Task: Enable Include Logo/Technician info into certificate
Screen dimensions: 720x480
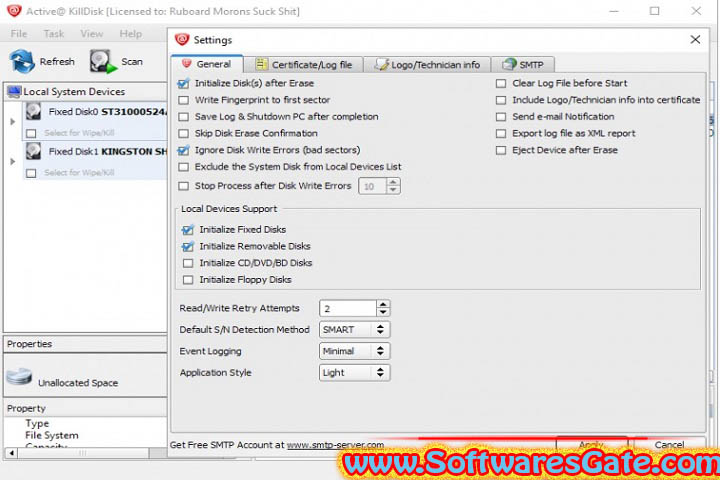Action: click(x=501, y=100)
